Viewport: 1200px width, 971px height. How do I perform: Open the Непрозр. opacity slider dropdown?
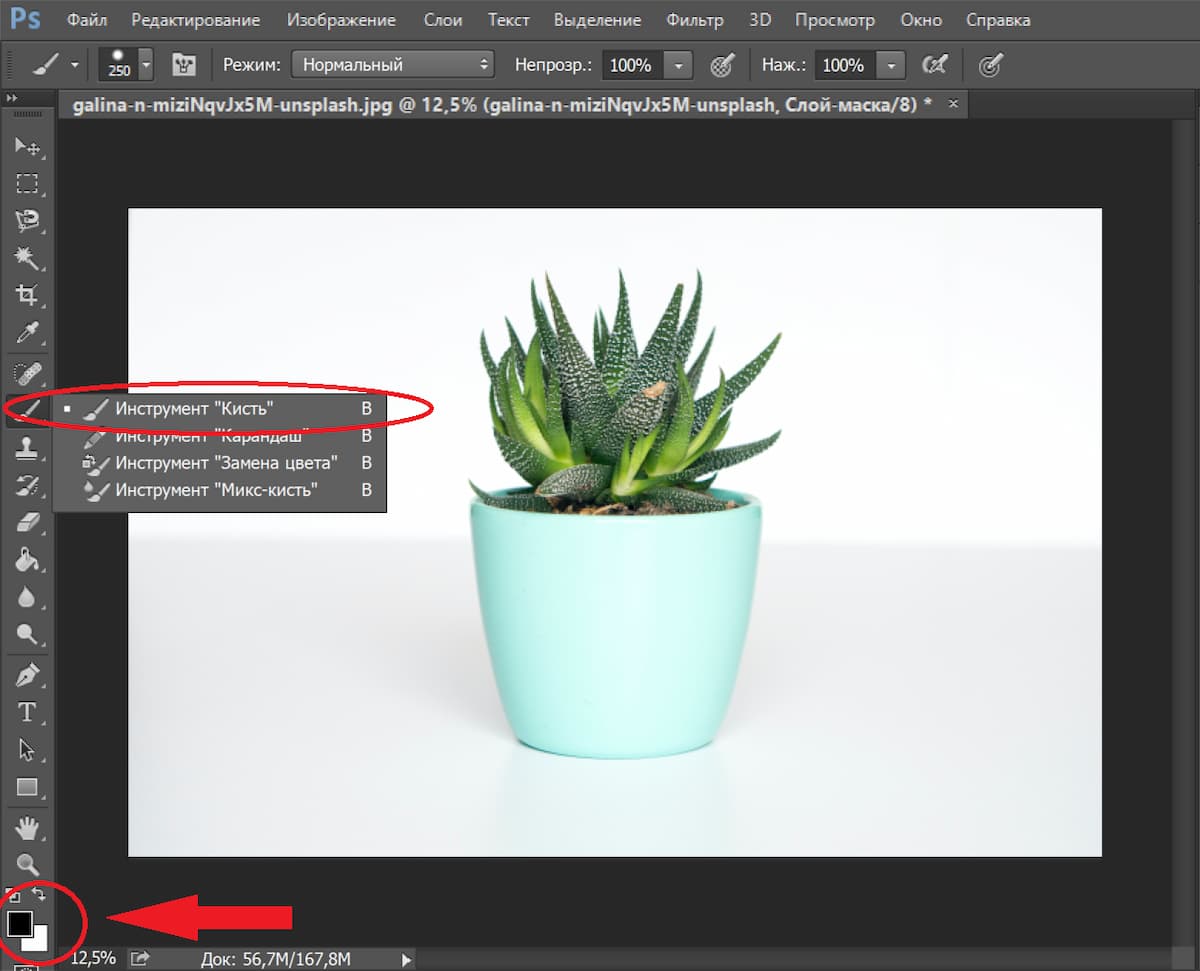tap(678, 65)
